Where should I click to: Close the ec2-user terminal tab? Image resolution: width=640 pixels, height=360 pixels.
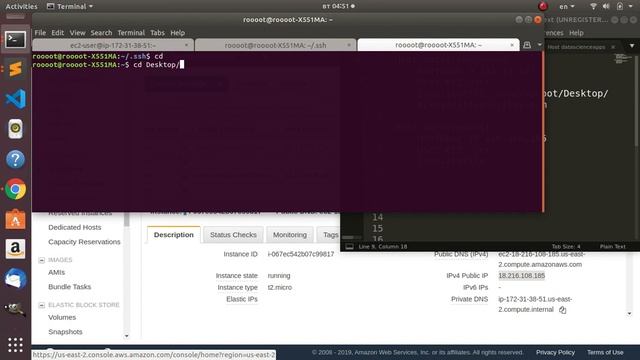tap(187, 45)
